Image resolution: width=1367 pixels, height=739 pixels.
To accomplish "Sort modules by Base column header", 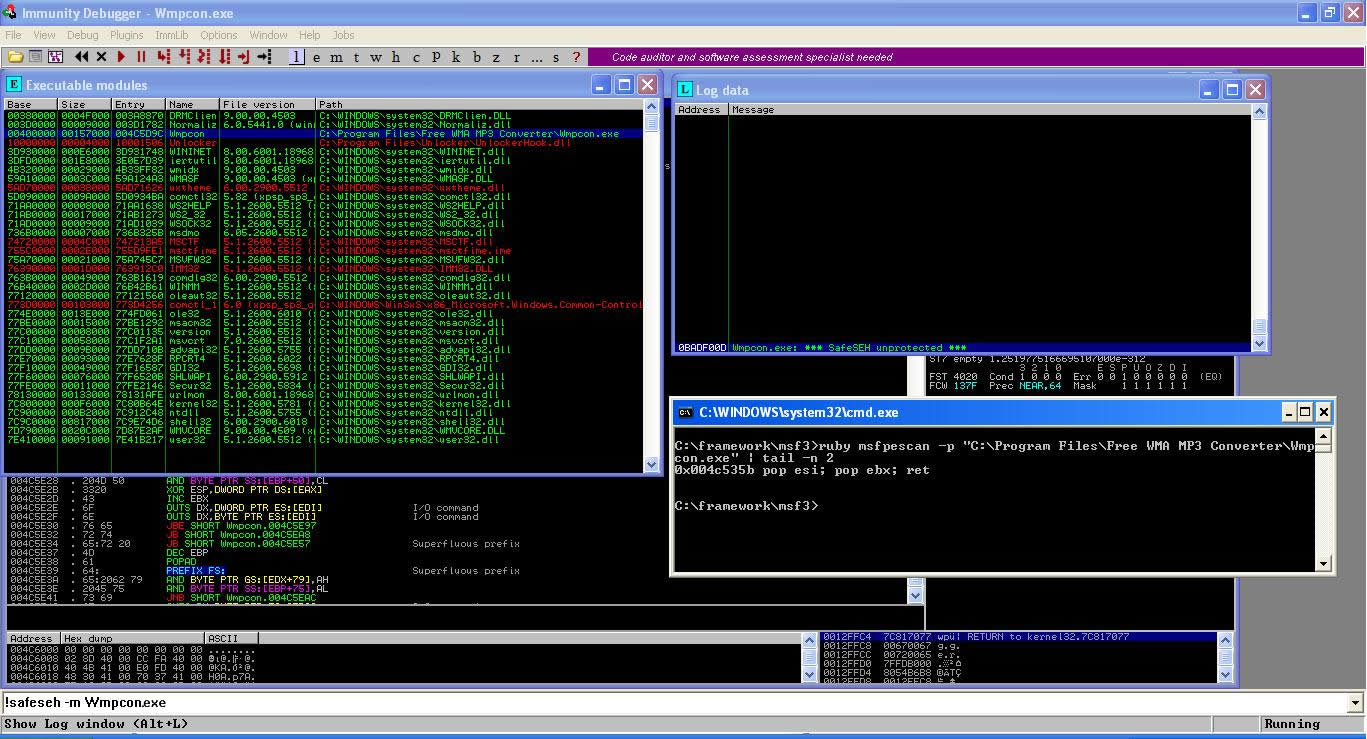I will click(31, 104).
